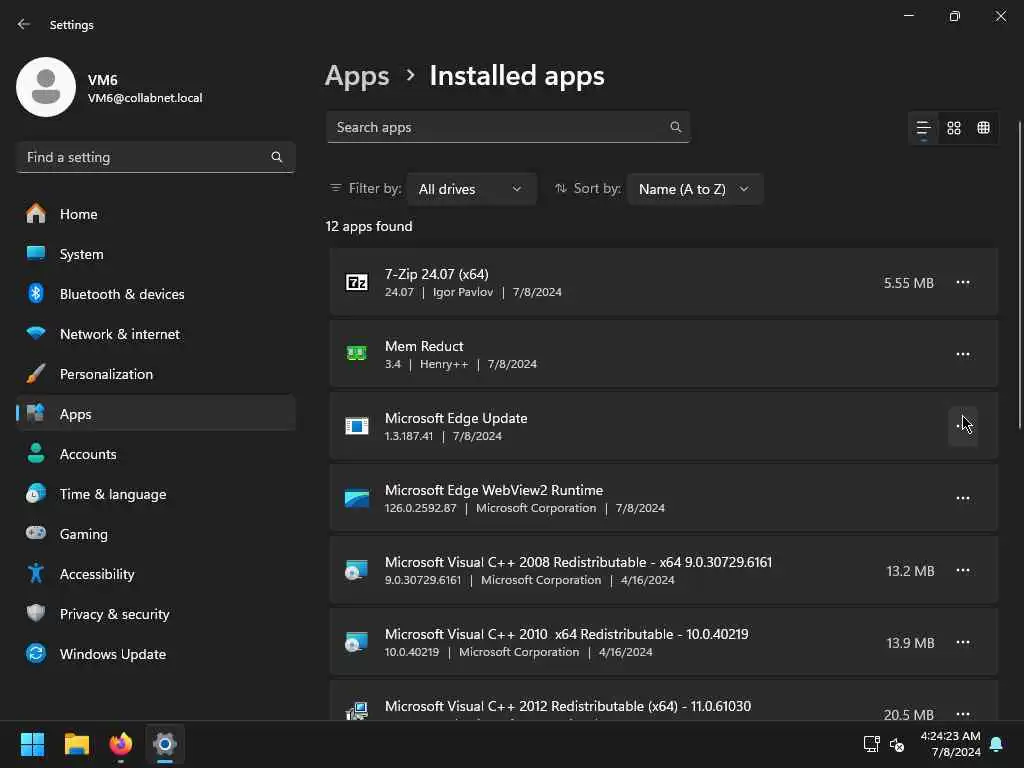Open the Sort by Name dropdown
Image resolution: width=1024 pixels, height=768 pixels.
(x=694, y=189)
